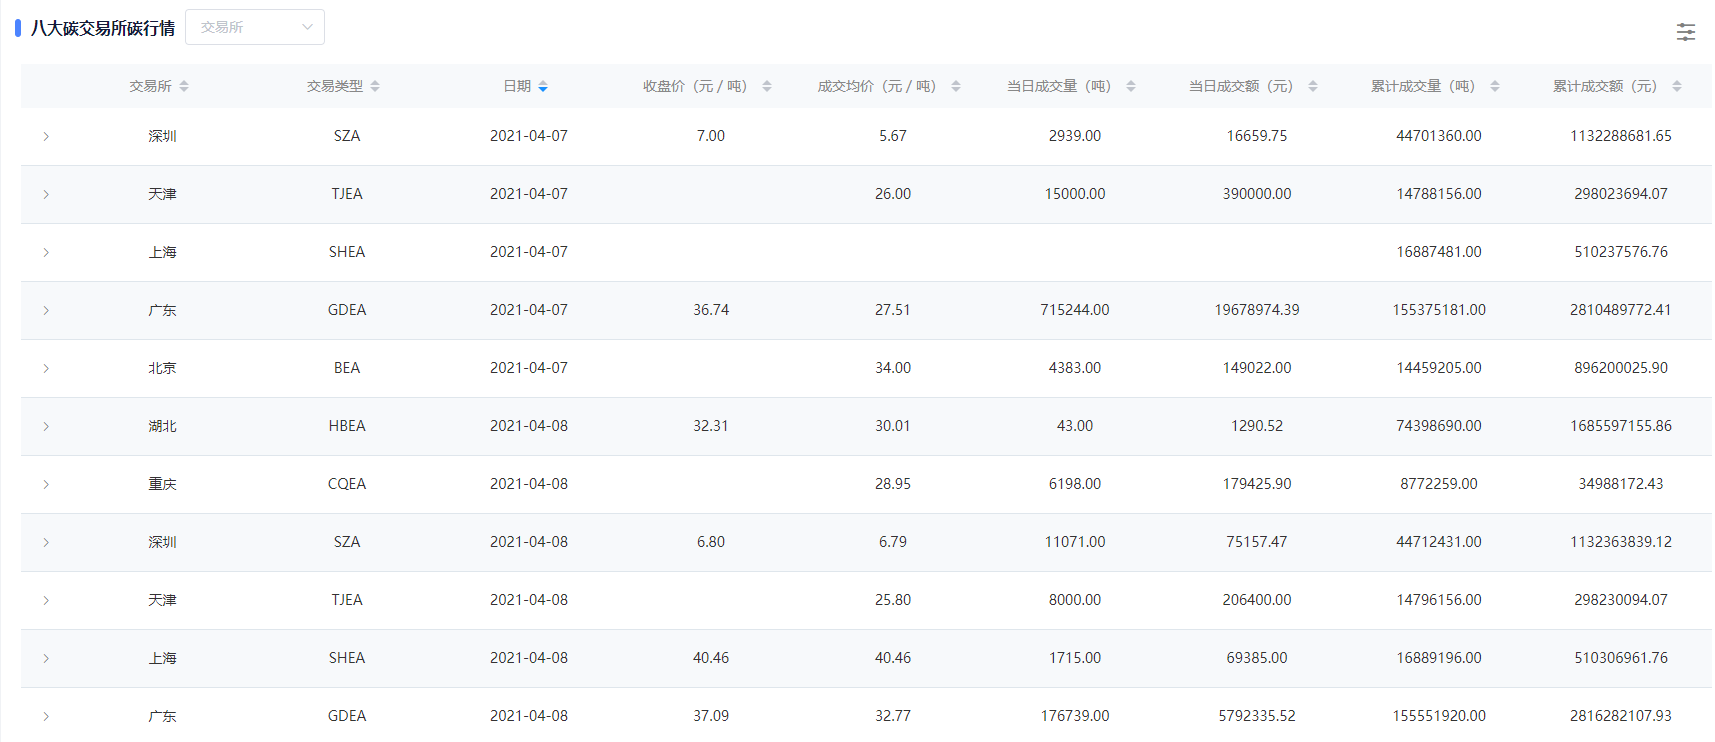1715x742 pixels.
Task: Expand the 广东 2021-04-08 row
Action: [x=46, y=716]
